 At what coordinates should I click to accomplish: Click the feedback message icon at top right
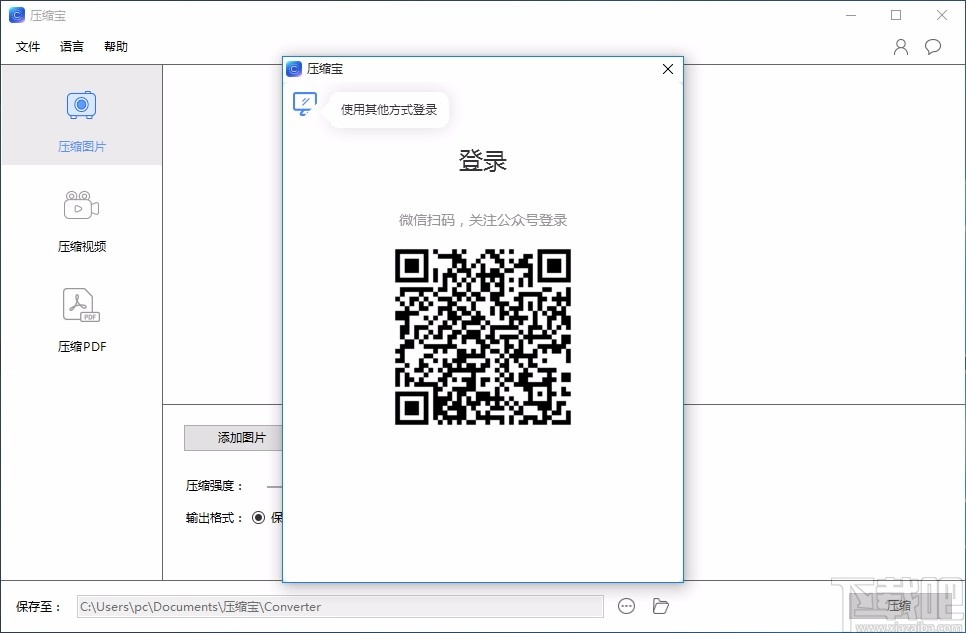(x=933, y=46)
